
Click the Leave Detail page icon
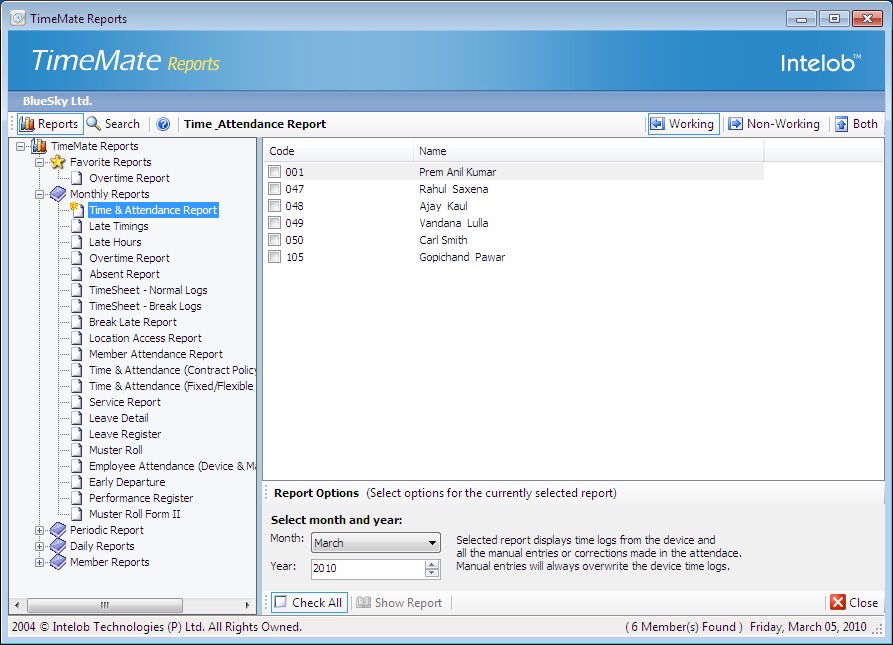click(x=76, y=418)
